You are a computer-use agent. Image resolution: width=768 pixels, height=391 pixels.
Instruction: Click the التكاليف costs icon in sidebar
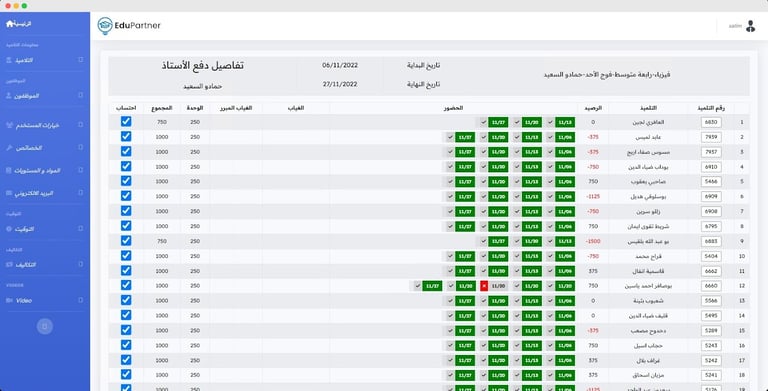[8, 265]
